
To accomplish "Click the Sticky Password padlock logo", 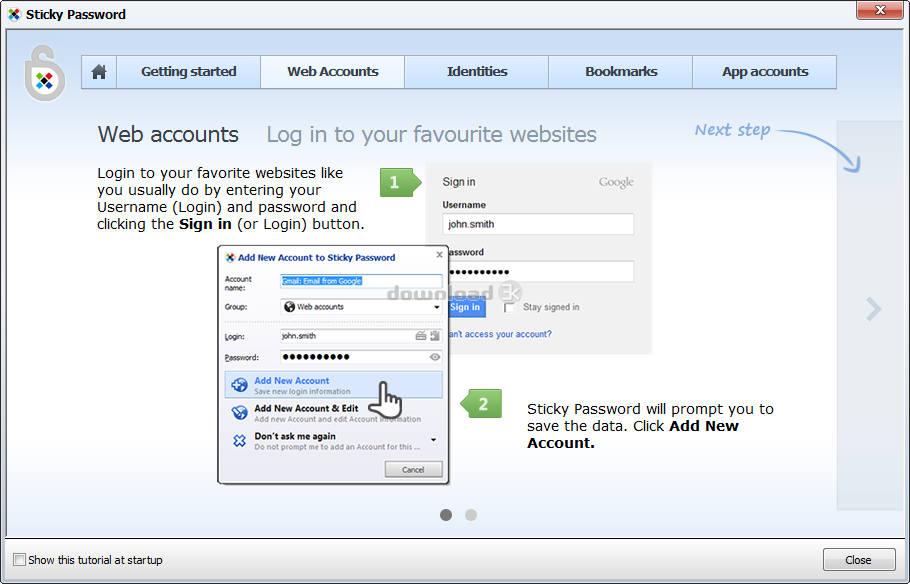I will pyautogui.click(x=45, y=74).
